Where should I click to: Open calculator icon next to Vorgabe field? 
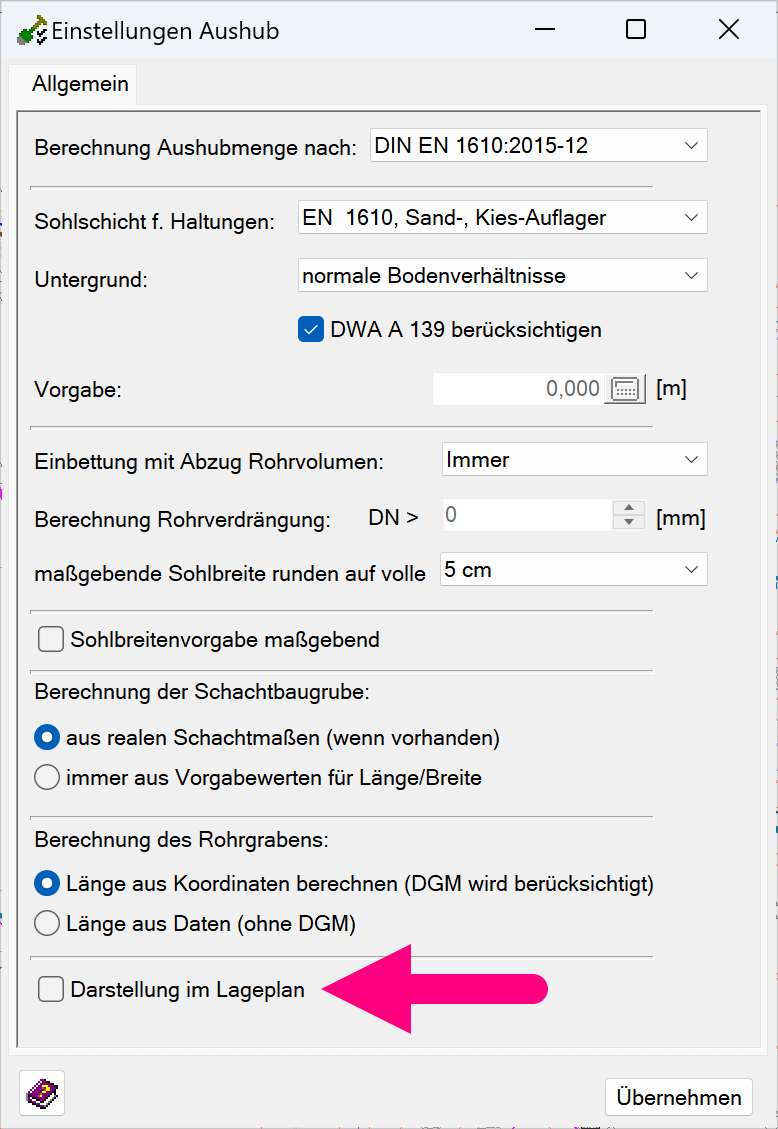point(625,389)
